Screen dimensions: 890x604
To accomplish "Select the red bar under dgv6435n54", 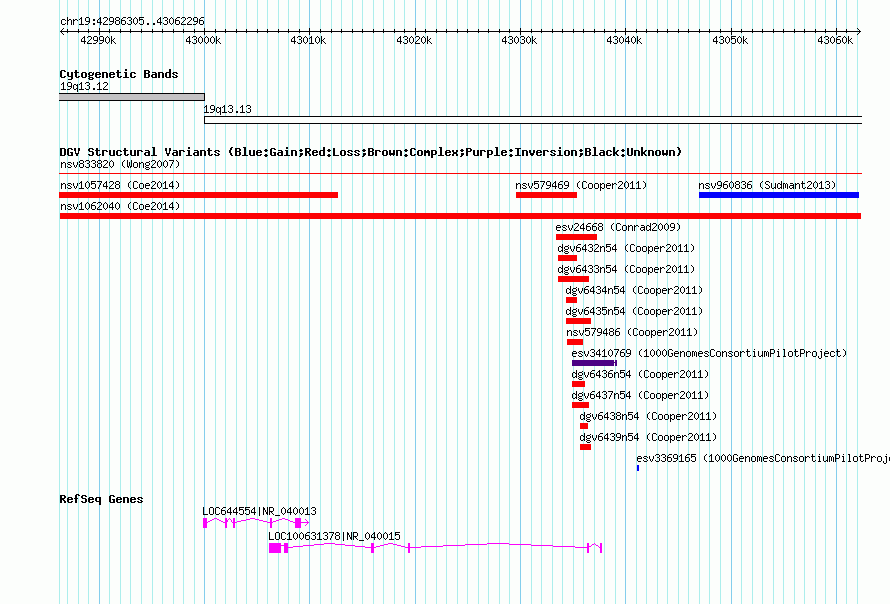I will click(x=578, y=321).
